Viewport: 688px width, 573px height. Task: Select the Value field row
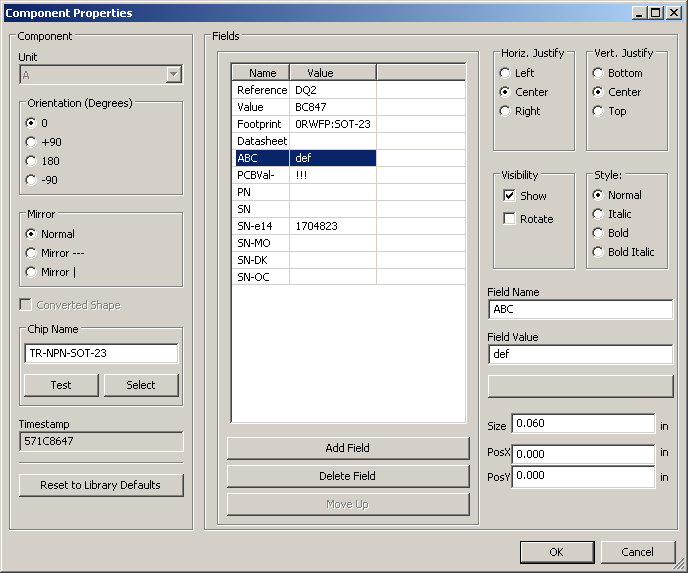coord(348,107)
